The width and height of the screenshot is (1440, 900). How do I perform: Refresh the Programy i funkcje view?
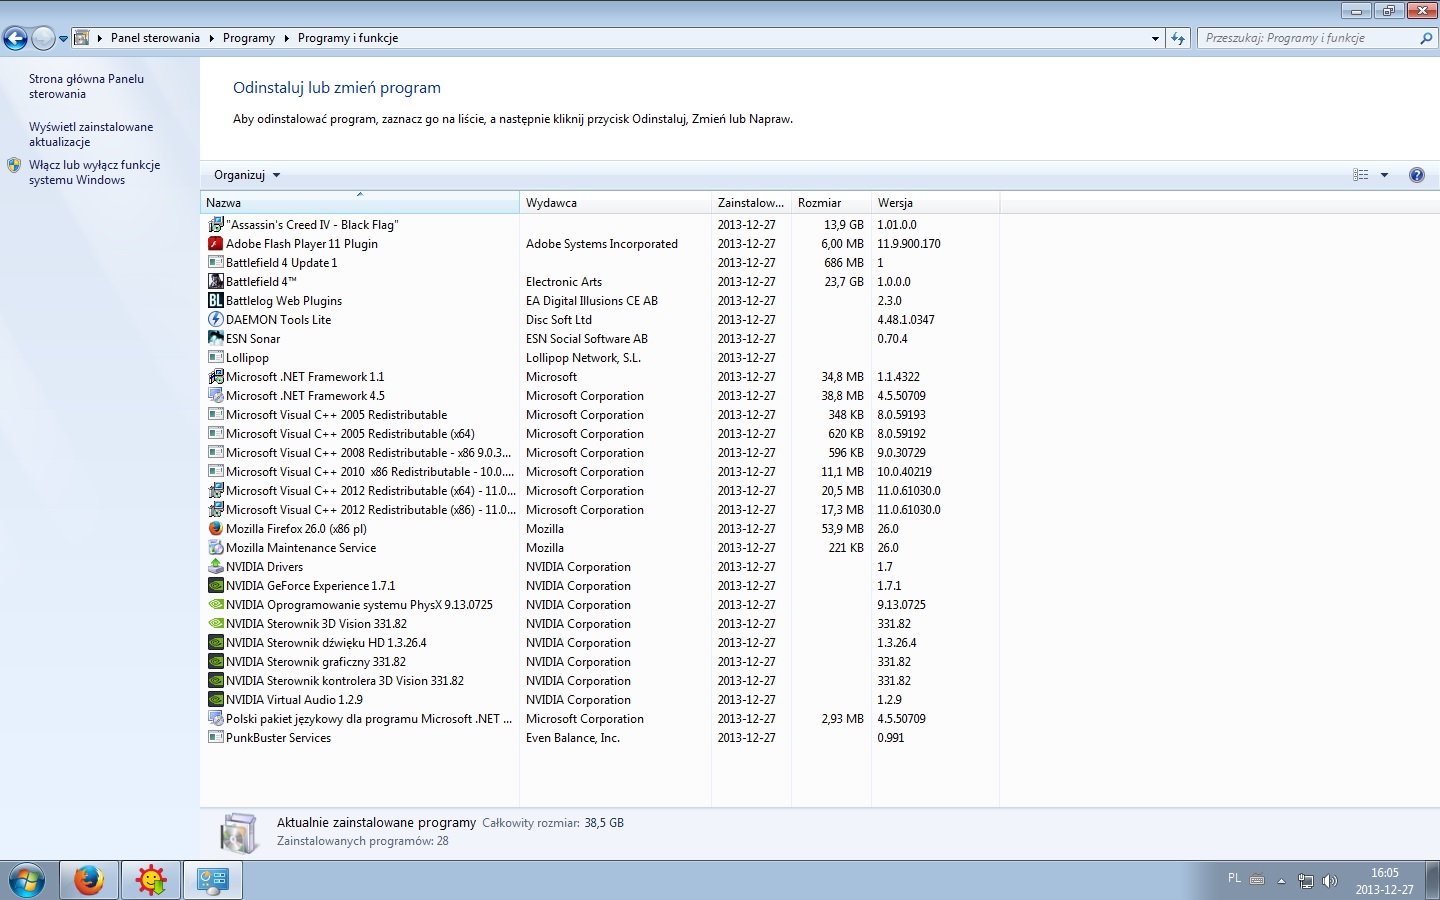click(x=1178, y=38)
